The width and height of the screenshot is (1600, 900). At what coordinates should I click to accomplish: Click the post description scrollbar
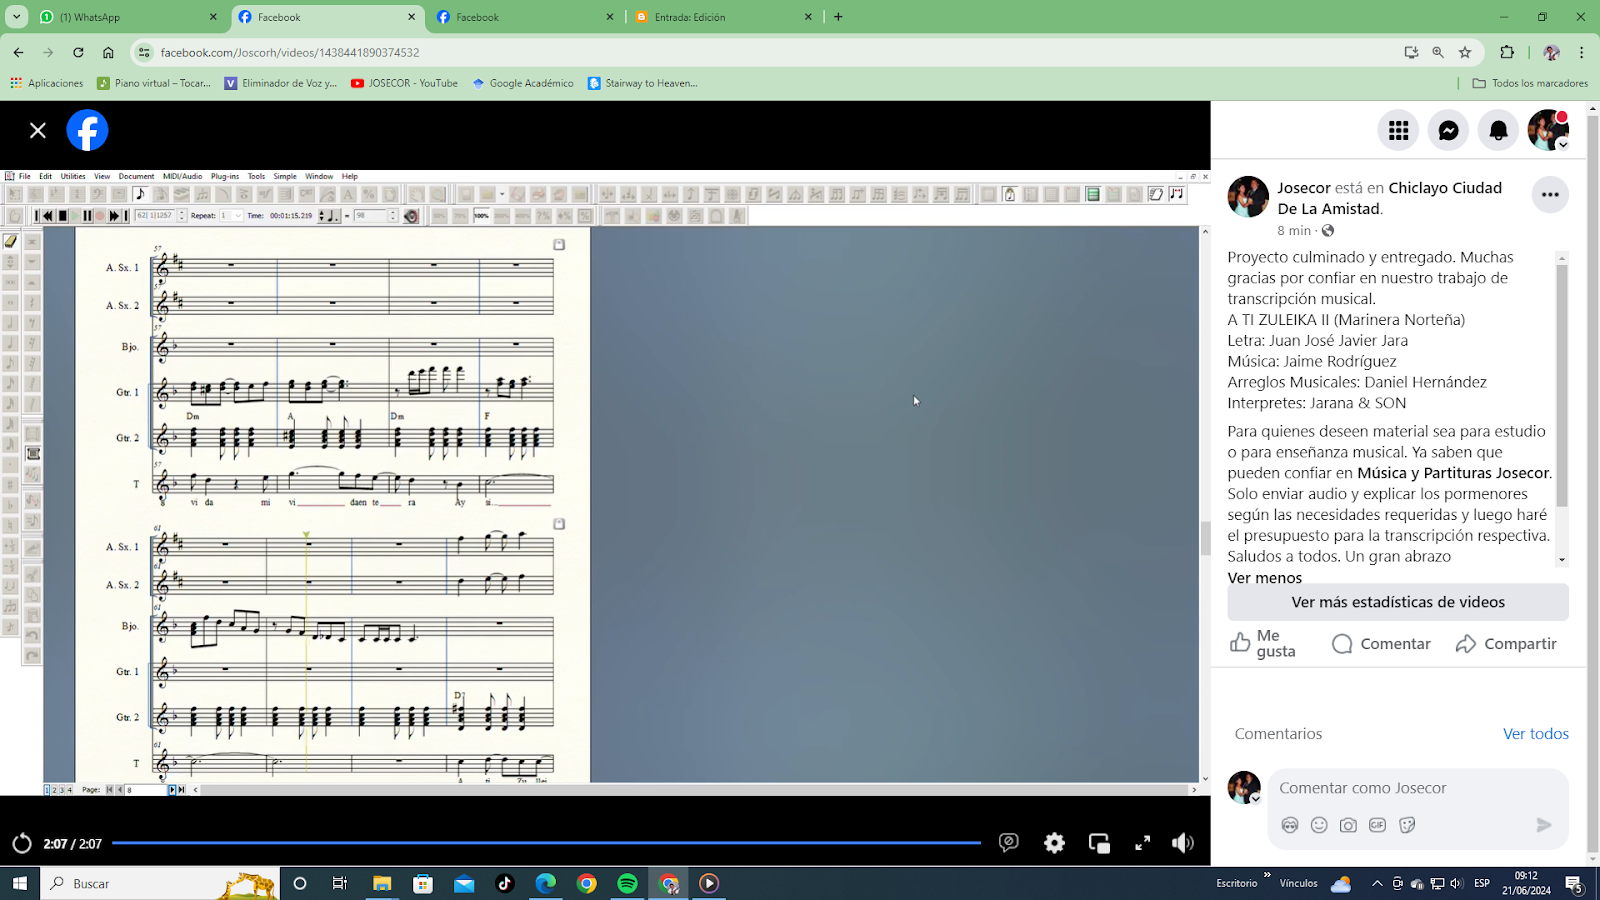1562,385
